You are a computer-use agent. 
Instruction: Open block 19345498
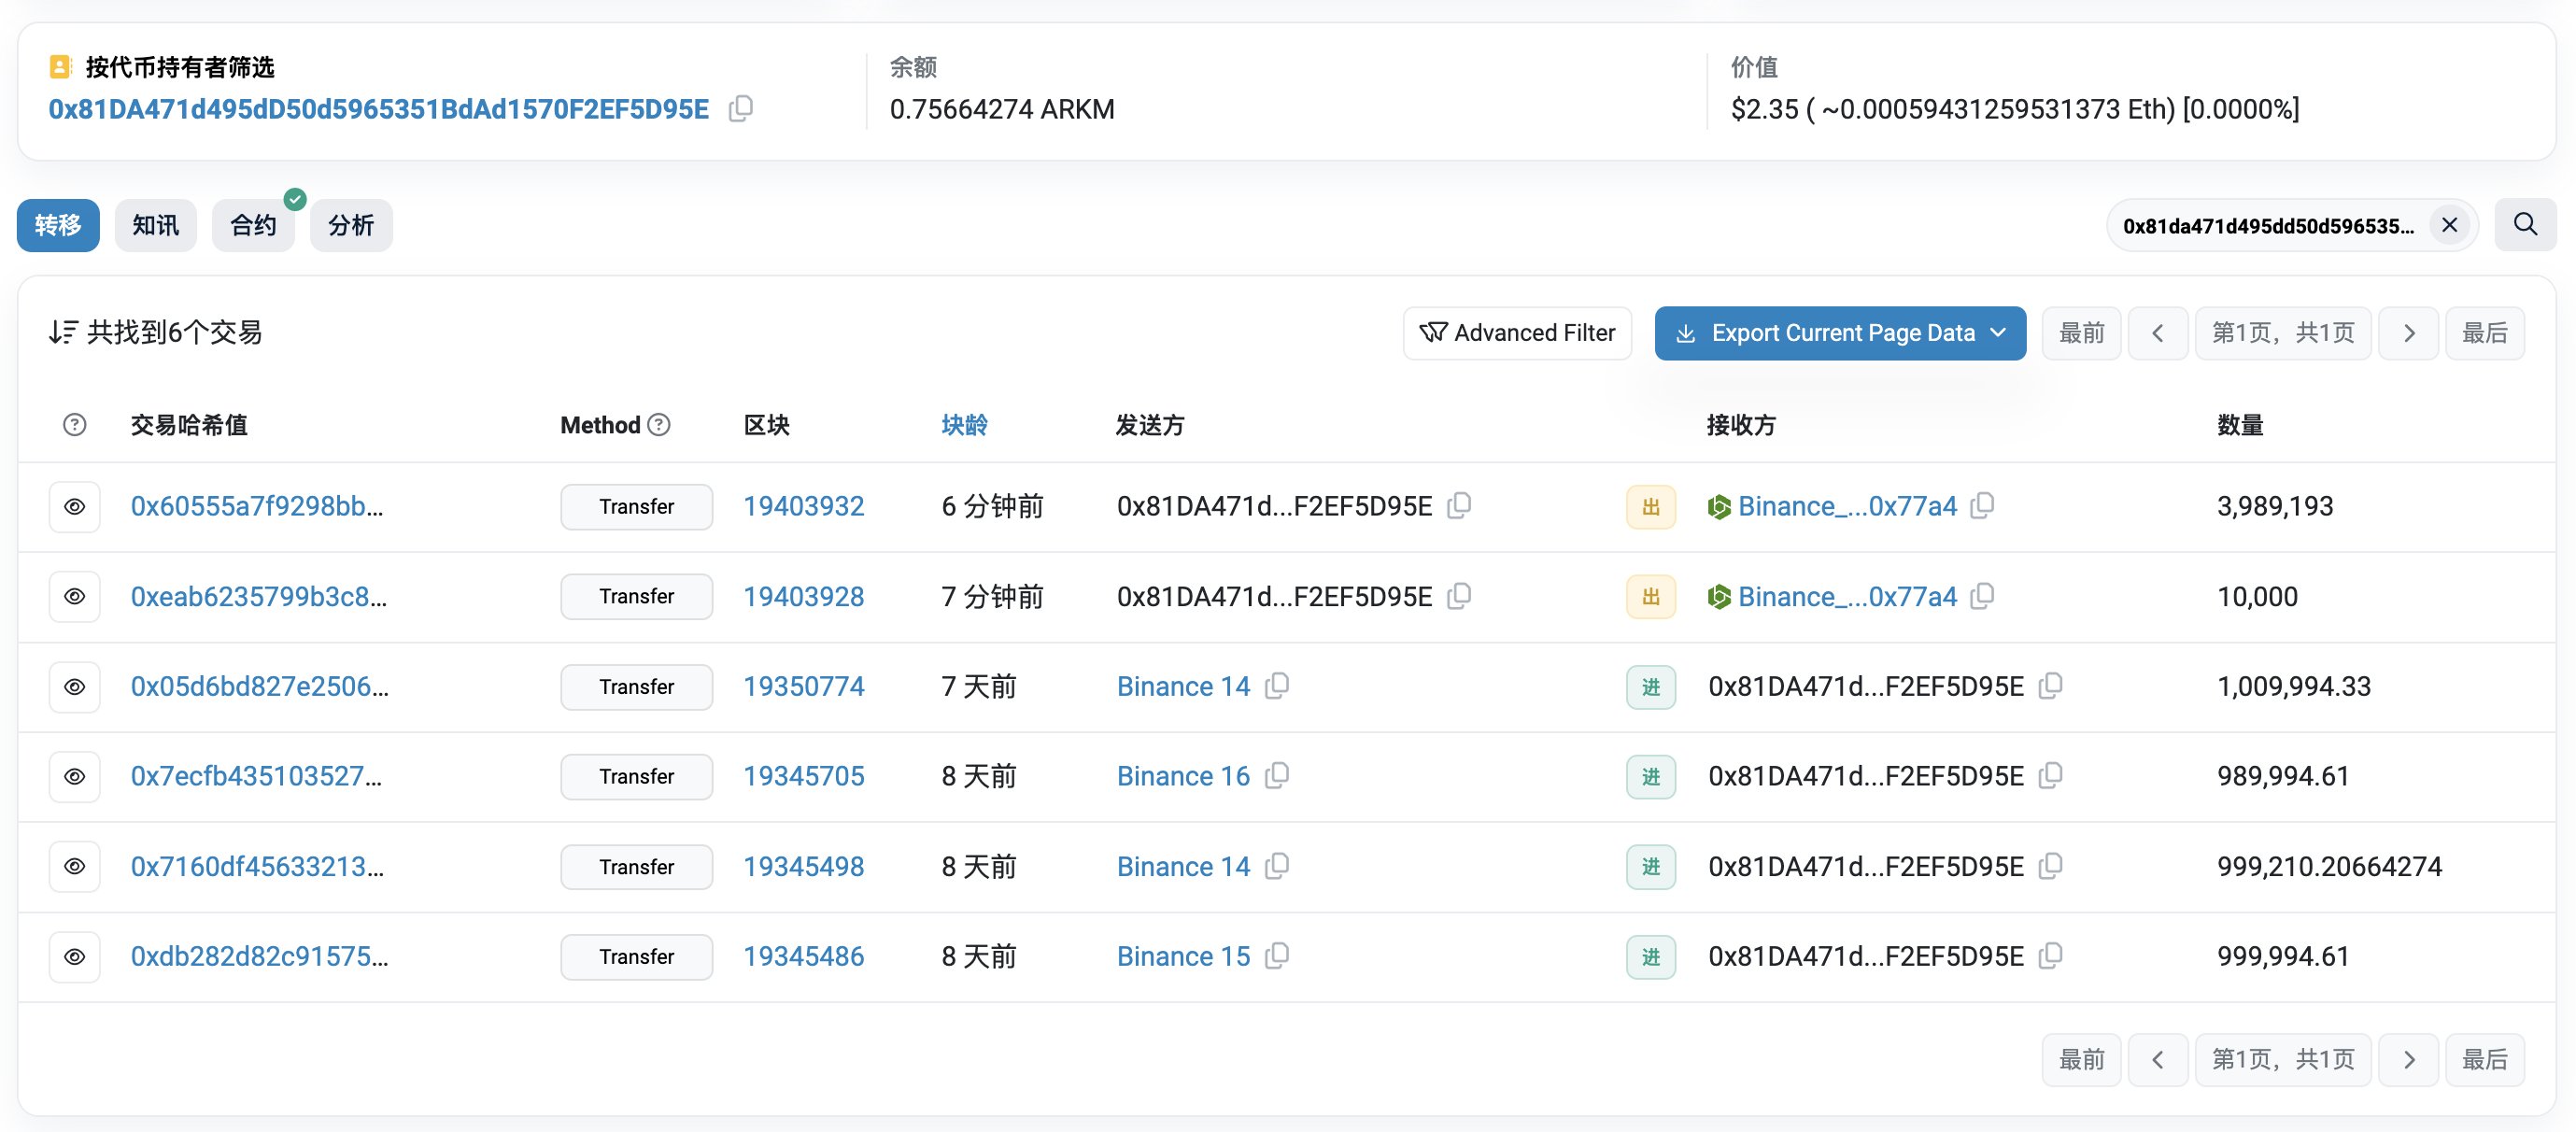[804, 867]
